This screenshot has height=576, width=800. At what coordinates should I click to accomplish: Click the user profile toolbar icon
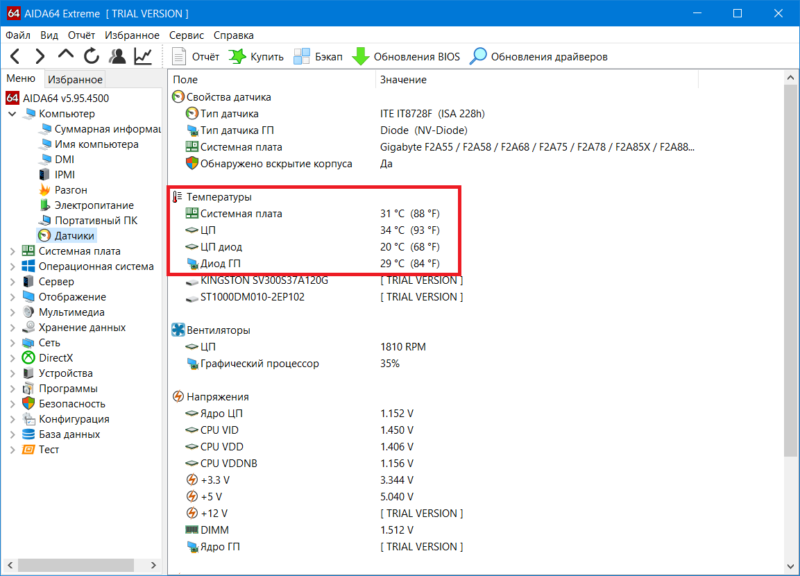[x=118, y=56]
